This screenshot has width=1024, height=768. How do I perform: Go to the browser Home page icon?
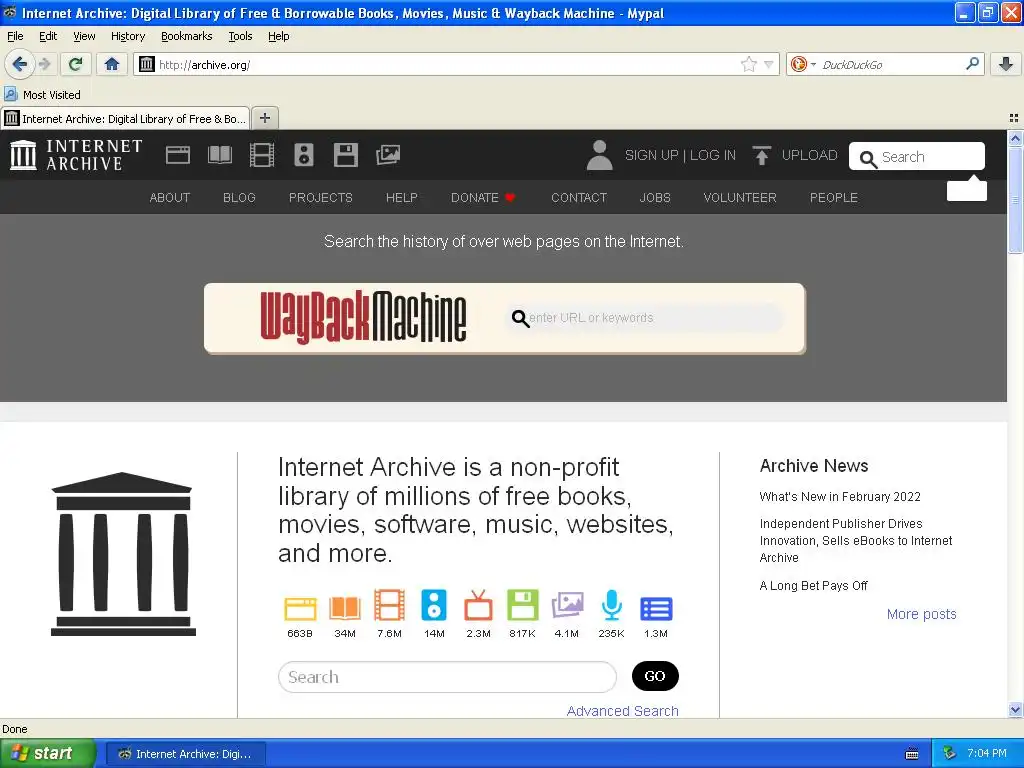point(112,64)
